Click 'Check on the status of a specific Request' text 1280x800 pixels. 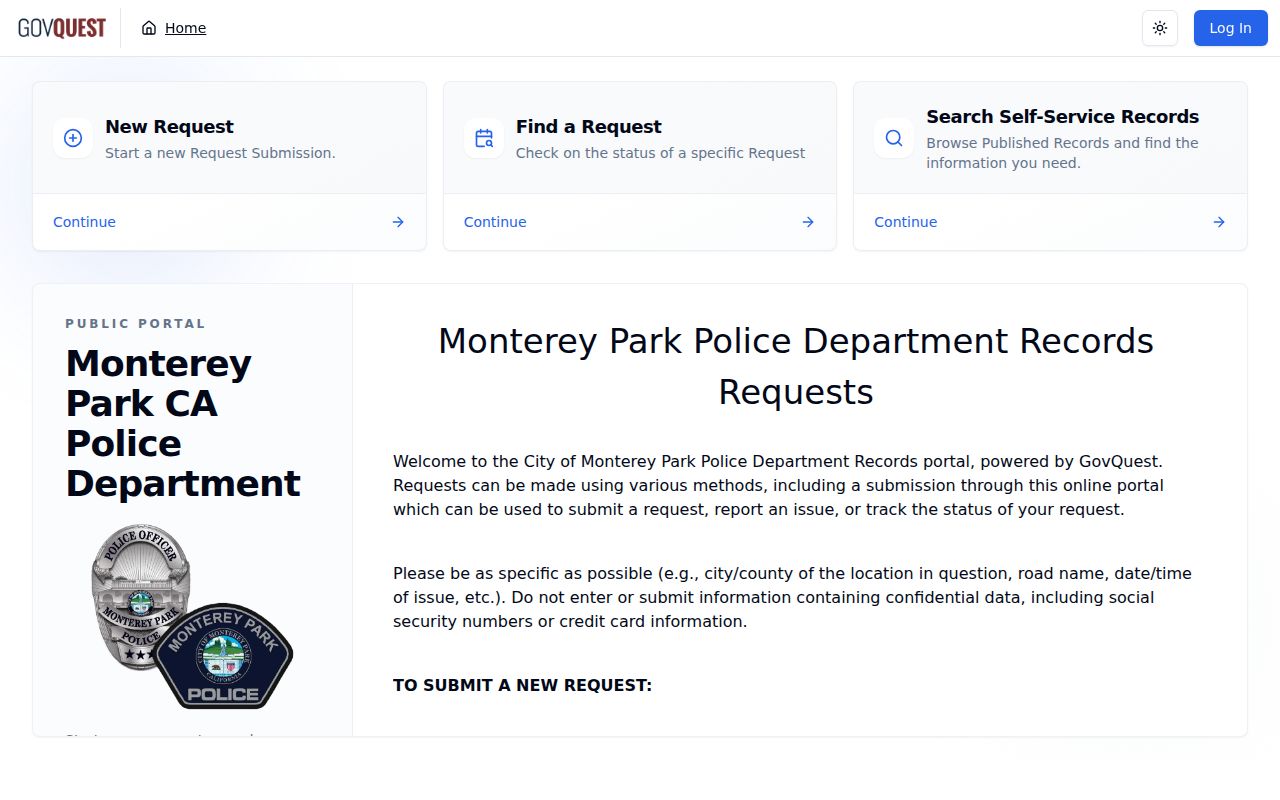660,153
